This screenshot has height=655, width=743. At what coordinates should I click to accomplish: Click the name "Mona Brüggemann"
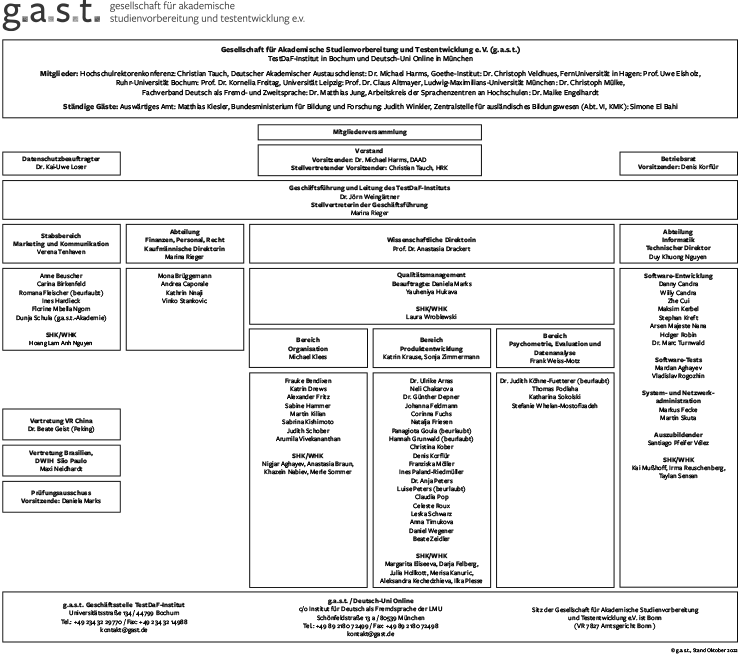point(185,276)
